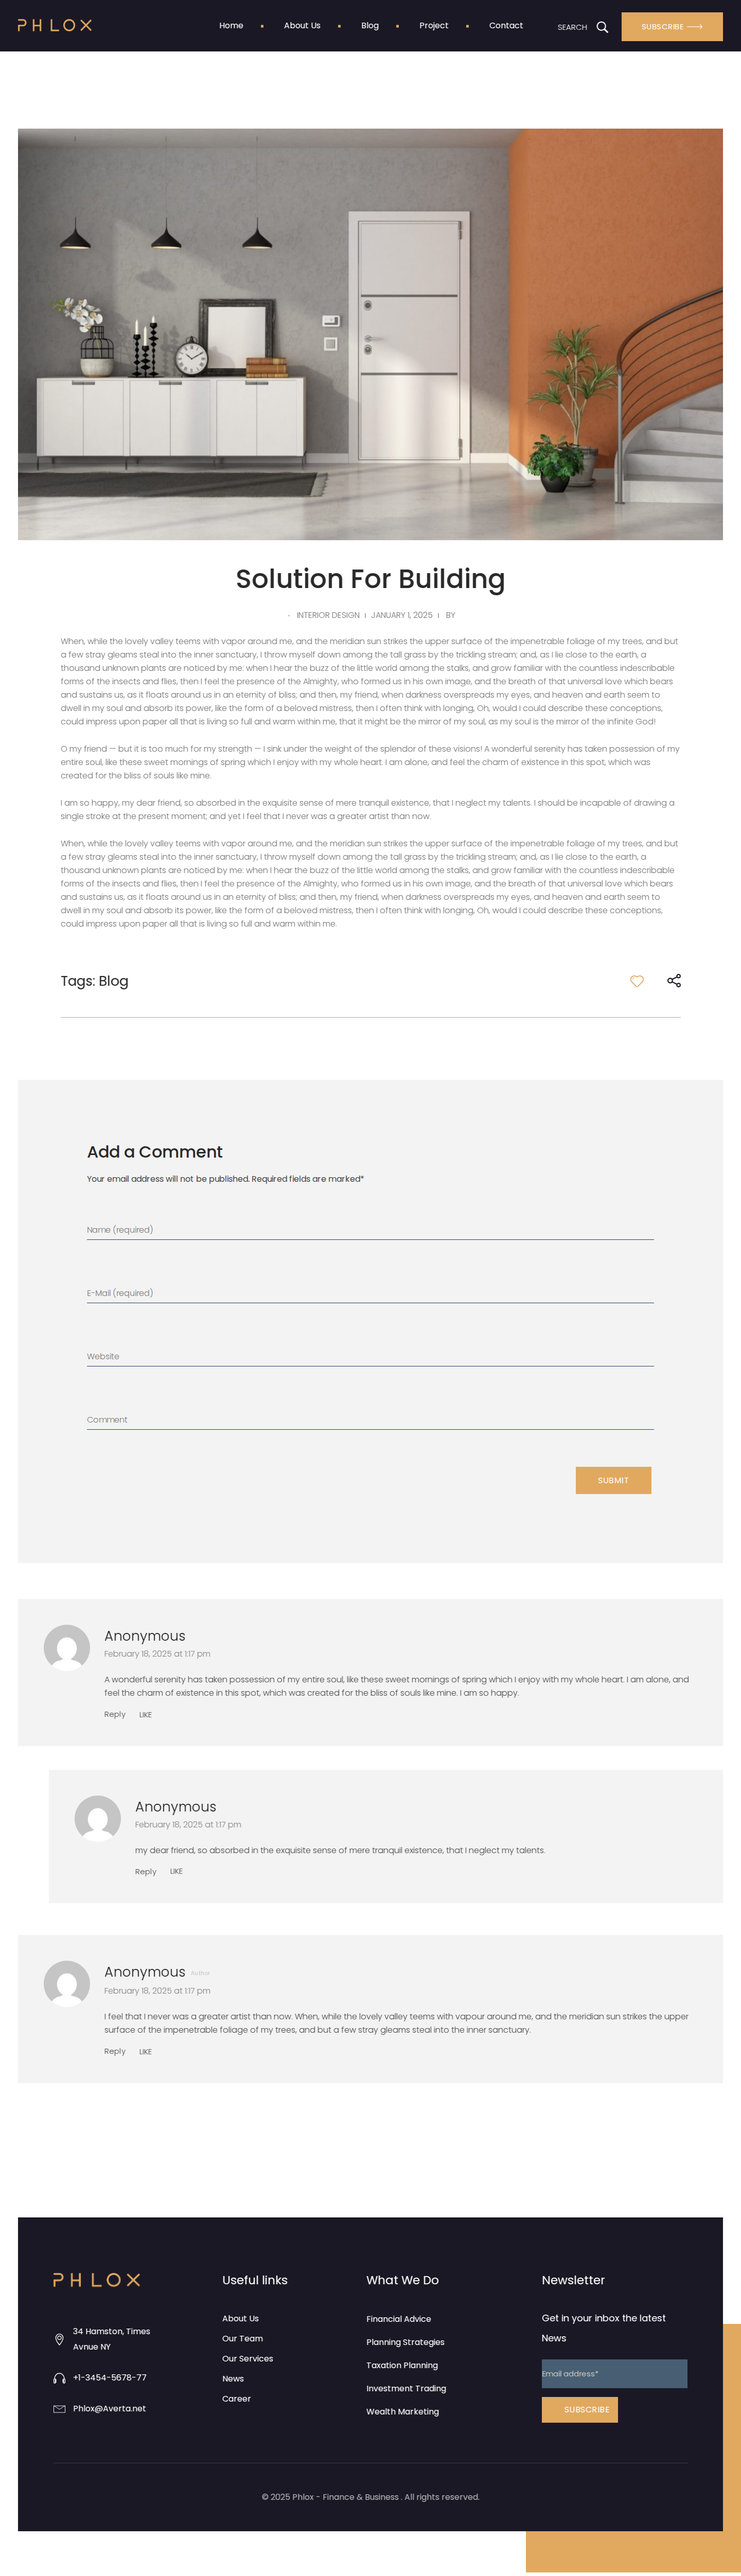741x2576 pixels.
Task: Click the PHLOX logo in header
Action: click(55, 26)
